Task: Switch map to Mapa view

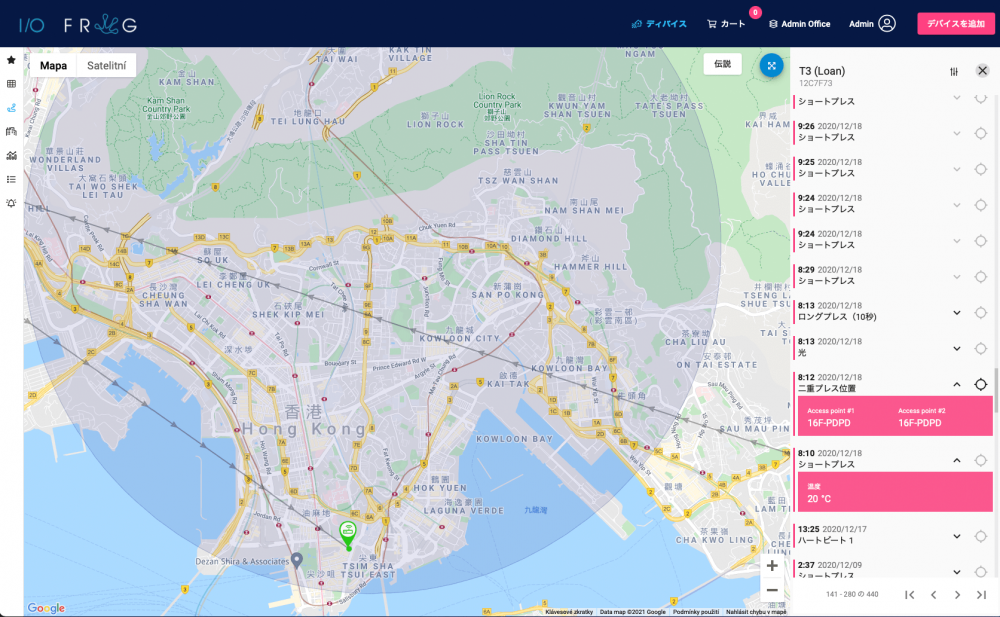Action: pyautogui.click(x=53, y=65)
